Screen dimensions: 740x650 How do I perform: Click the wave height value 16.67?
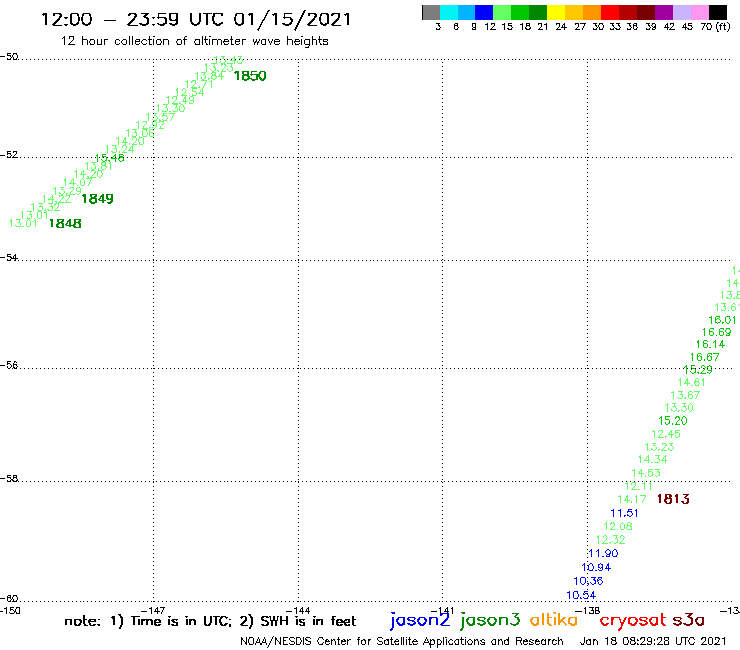(705, 357)
